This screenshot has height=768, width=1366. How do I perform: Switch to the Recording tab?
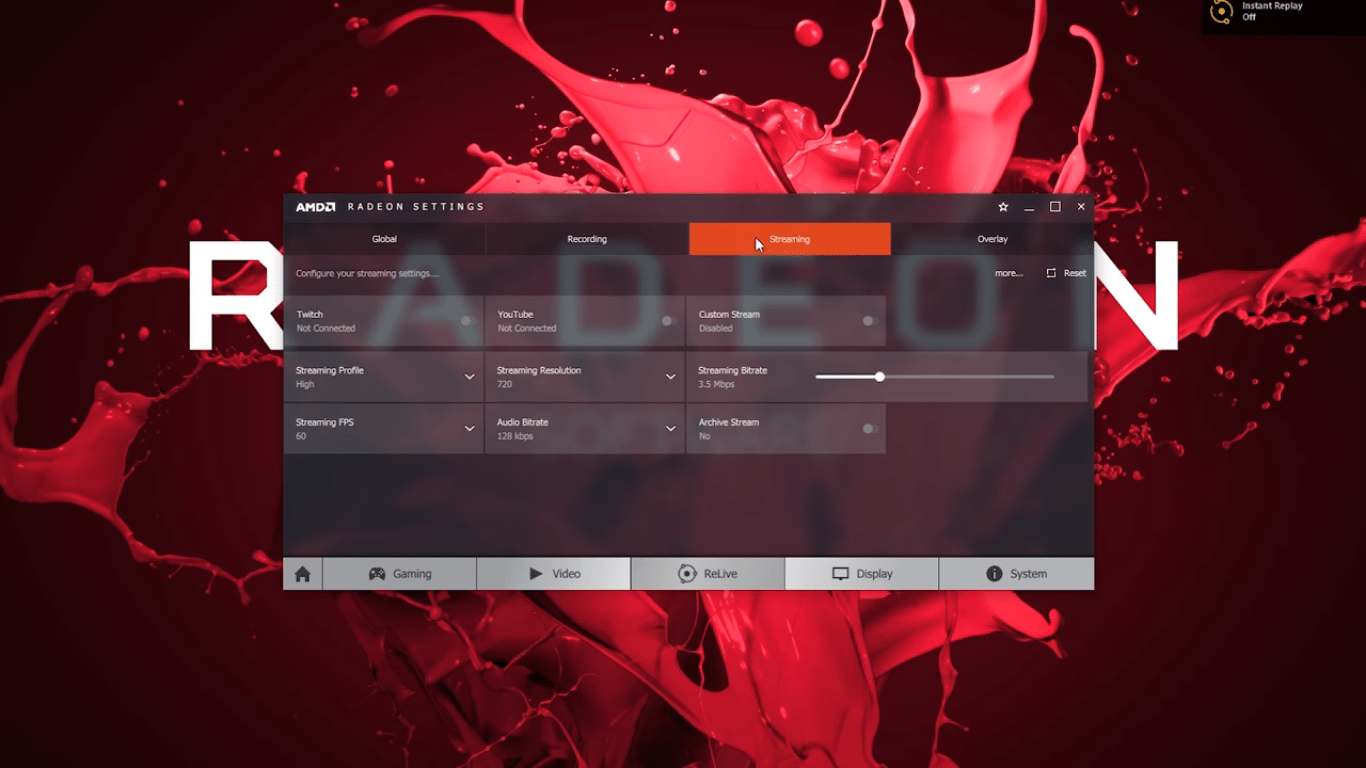(587, 239)
